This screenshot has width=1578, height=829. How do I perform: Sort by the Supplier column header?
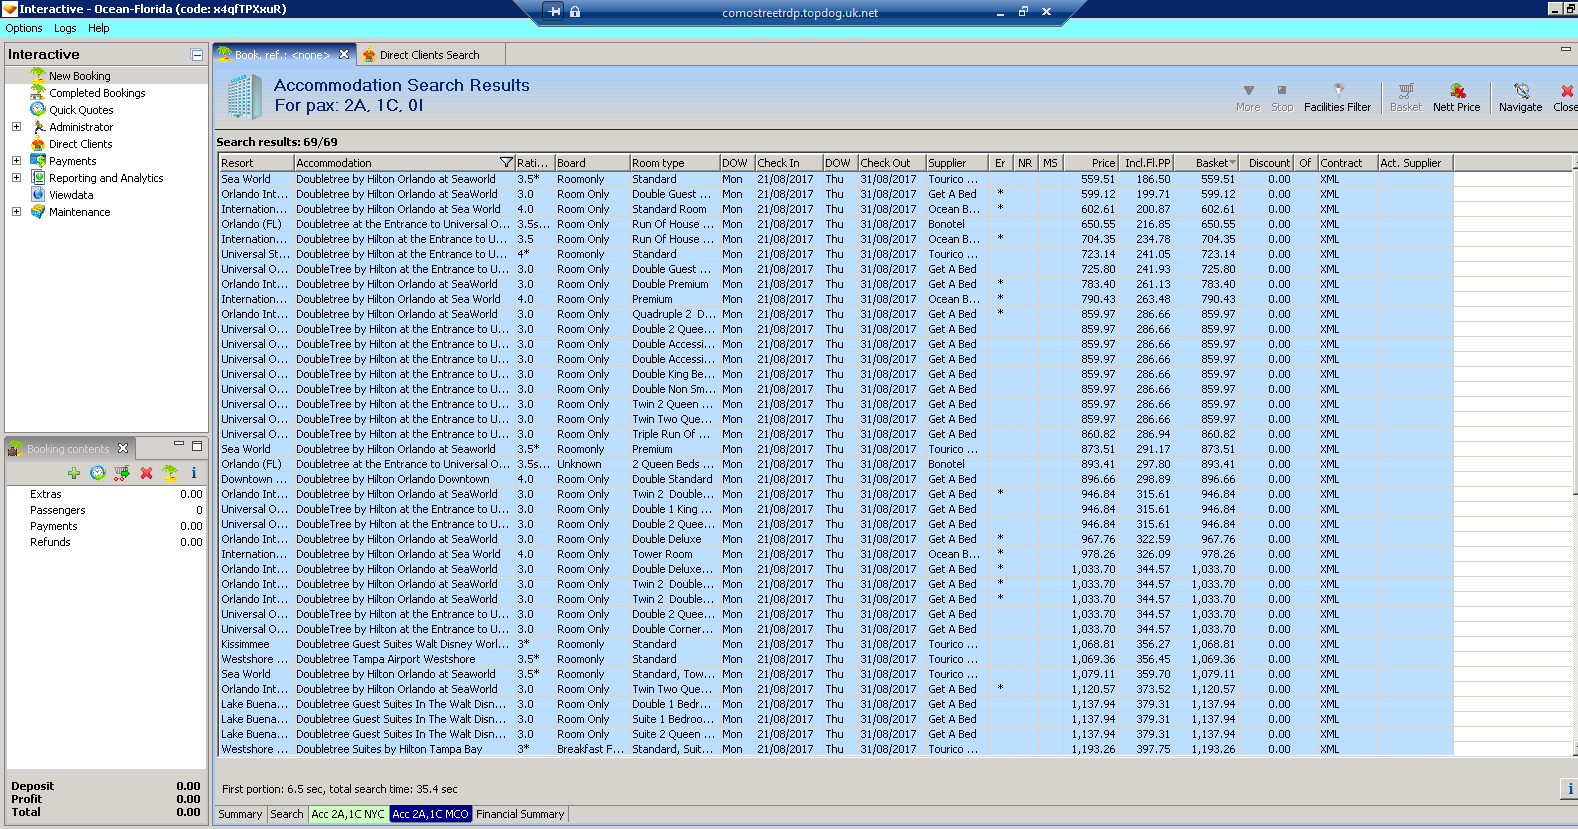click(x=955, y=162)
